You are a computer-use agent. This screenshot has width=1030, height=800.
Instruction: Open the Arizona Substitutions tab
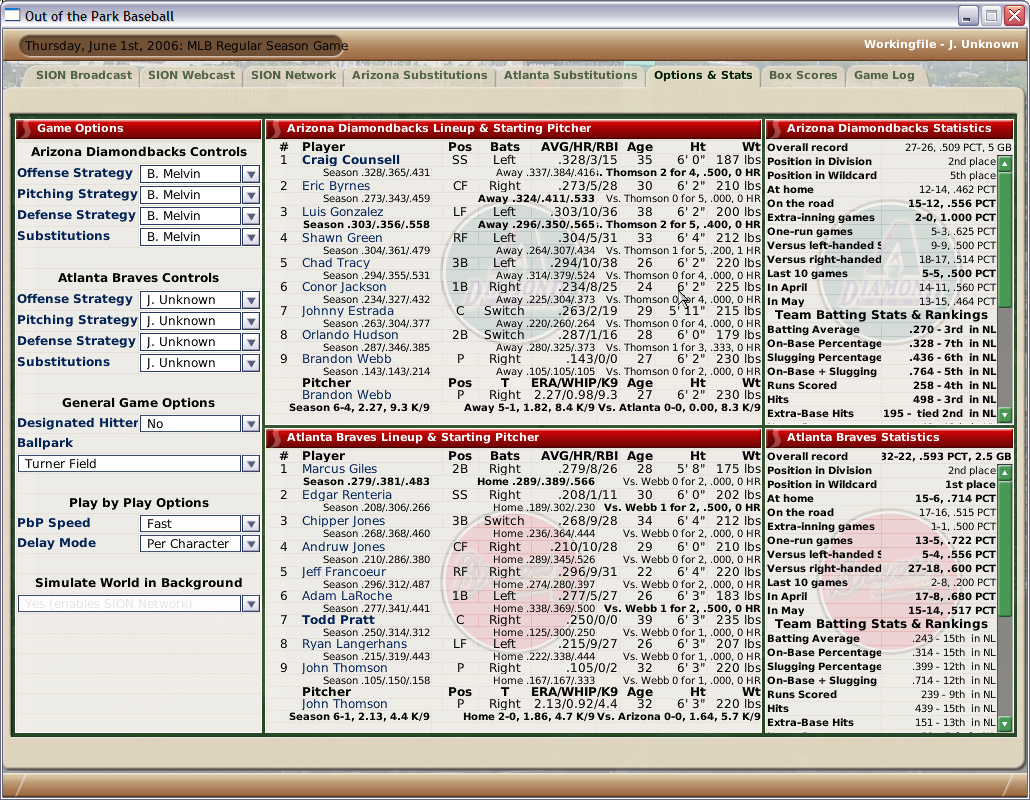(419, 76)
